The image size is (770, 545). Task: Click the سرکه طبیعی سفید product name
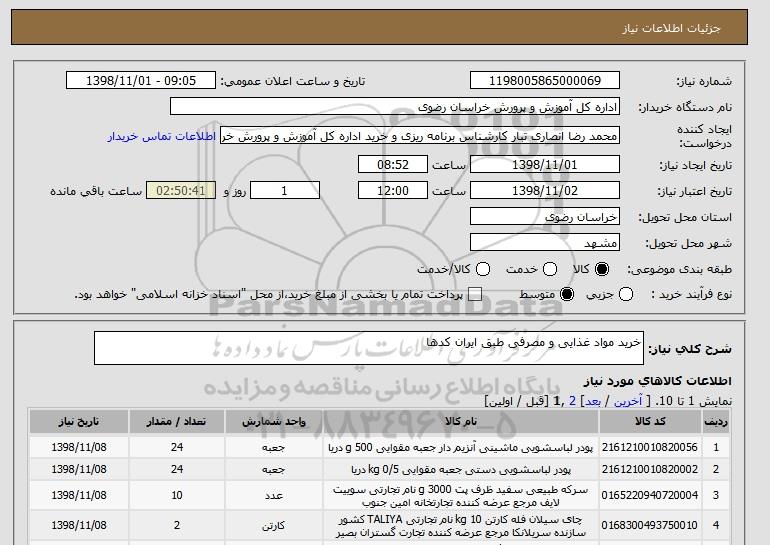[x=461, y=496]
